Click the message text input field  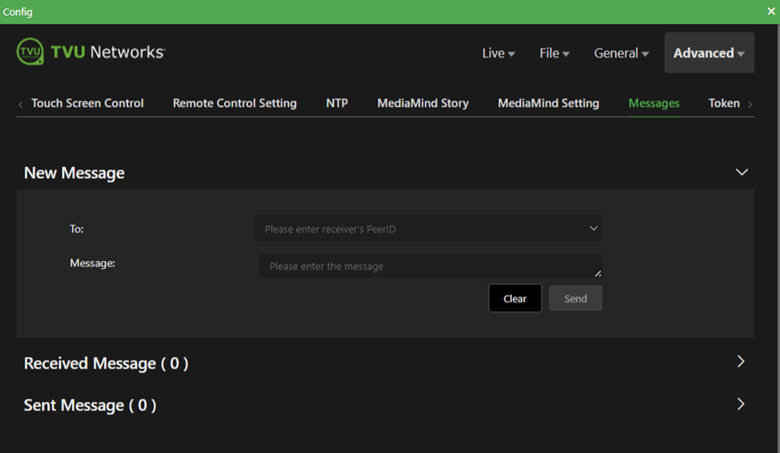tap(430, 267)
